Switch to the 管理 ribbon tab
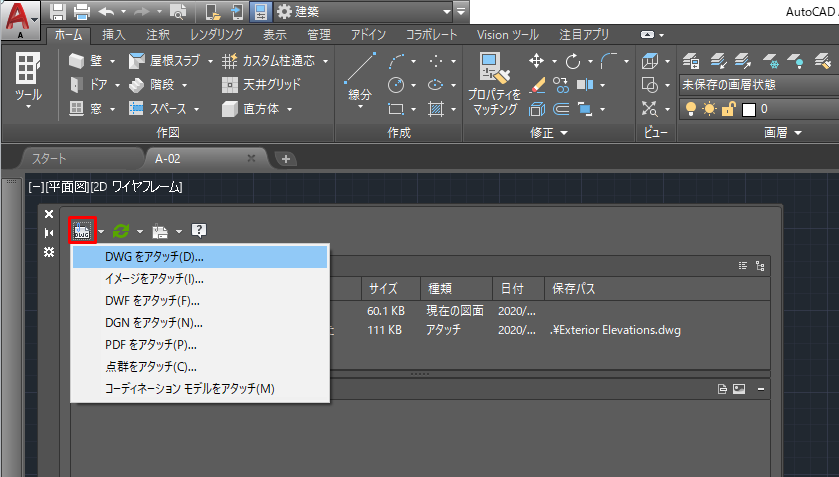 pos(319,35)
